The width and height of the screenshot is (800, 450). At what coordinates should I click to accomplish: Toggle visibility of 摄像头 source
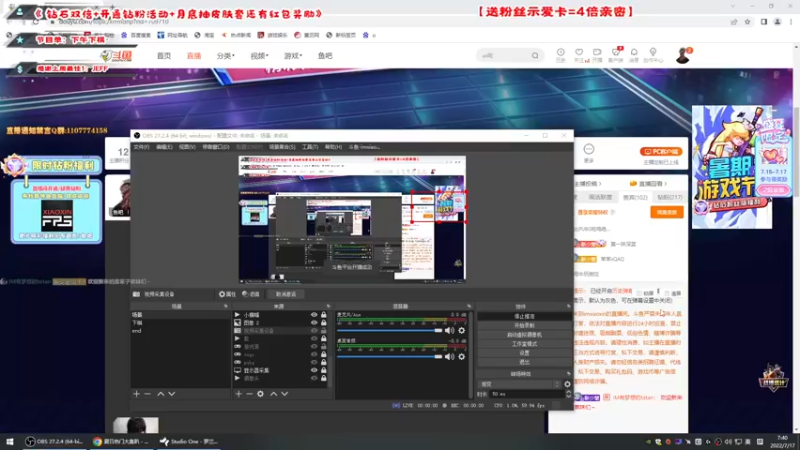[x=314, y=379]
